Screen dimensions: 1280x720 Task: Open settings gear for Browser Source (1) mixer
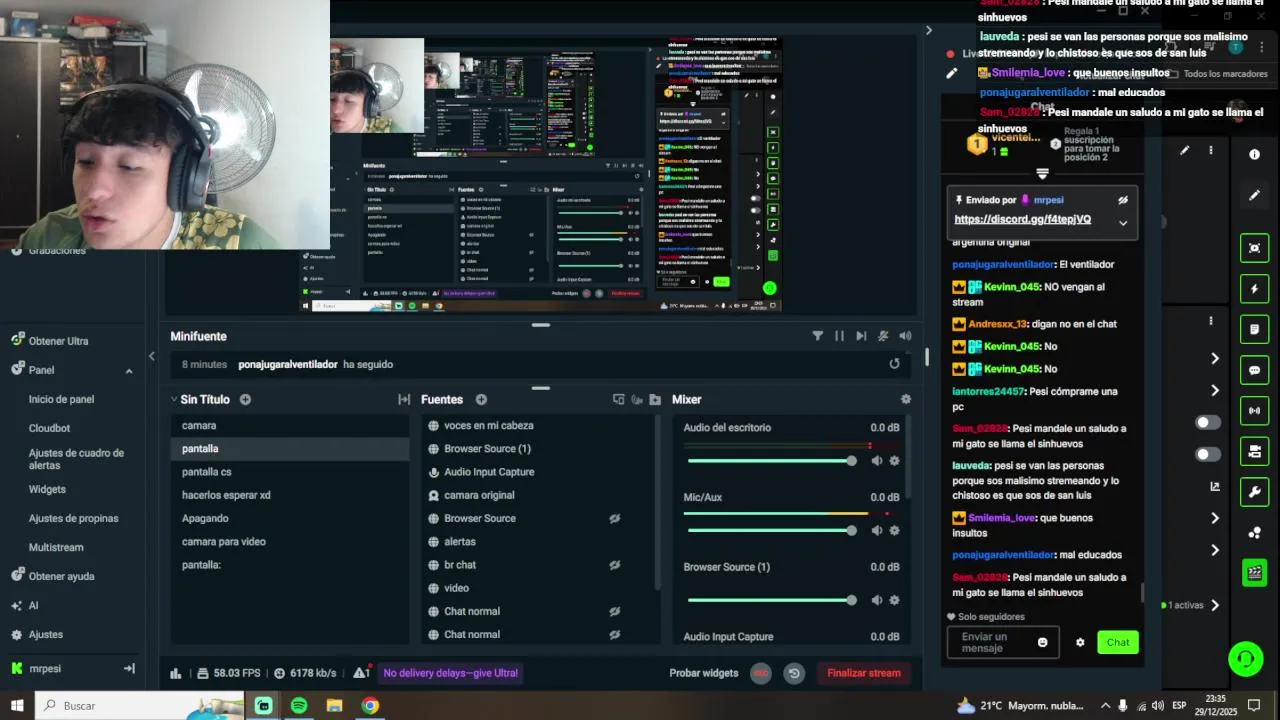(x=894, y=600)
